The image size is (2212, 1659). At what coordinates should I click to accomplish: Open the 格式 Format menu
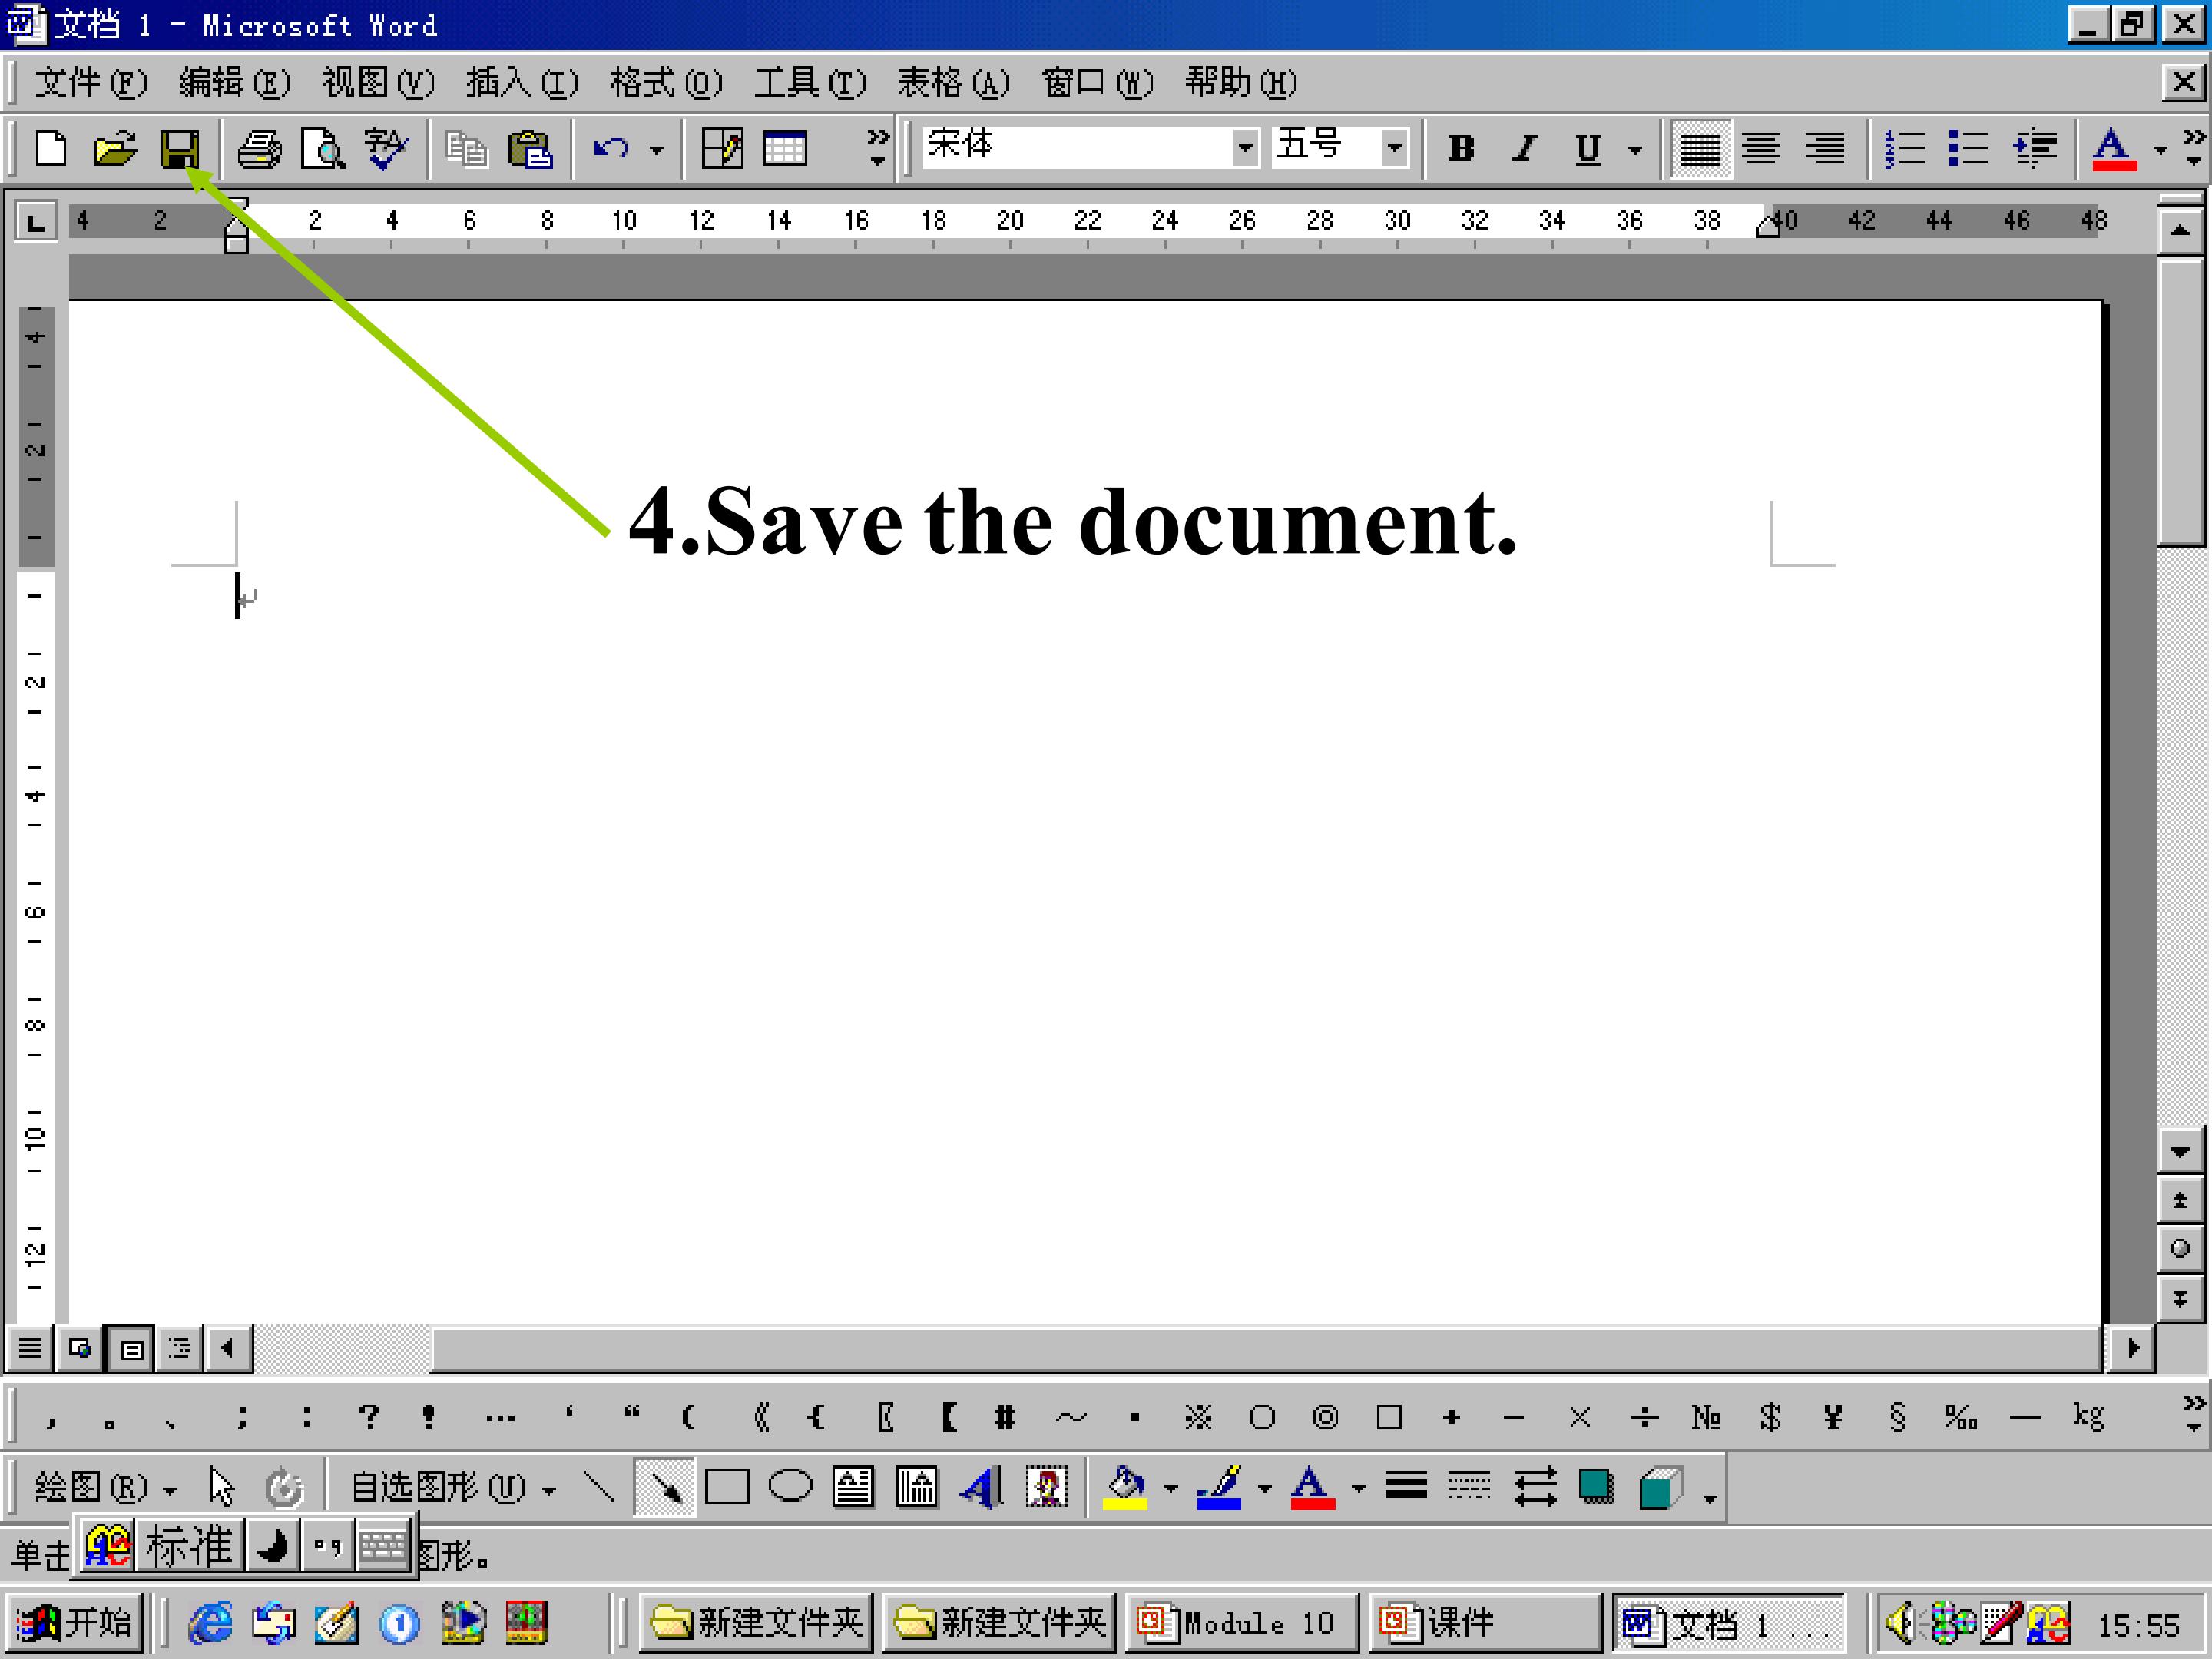665,83
